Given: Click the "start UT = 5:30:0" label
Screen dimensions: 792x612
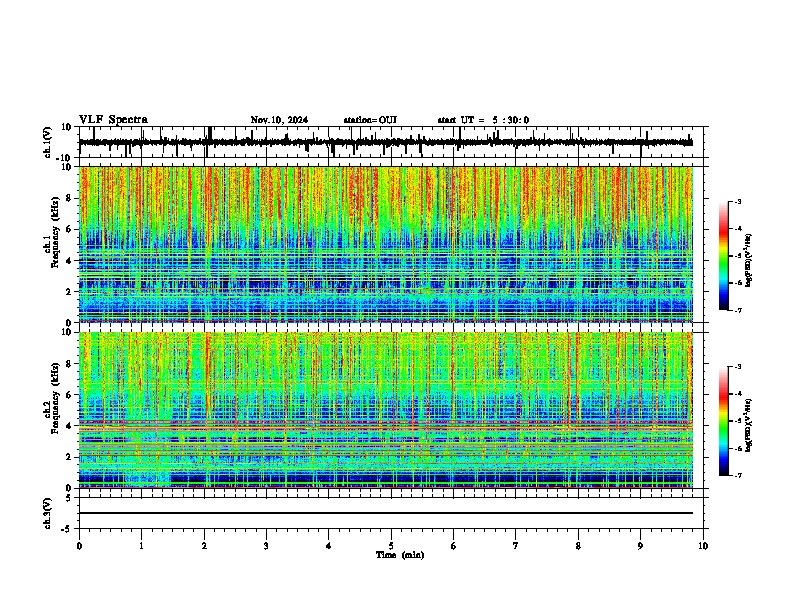Looking at the screenshot, I should coord(483,120).
